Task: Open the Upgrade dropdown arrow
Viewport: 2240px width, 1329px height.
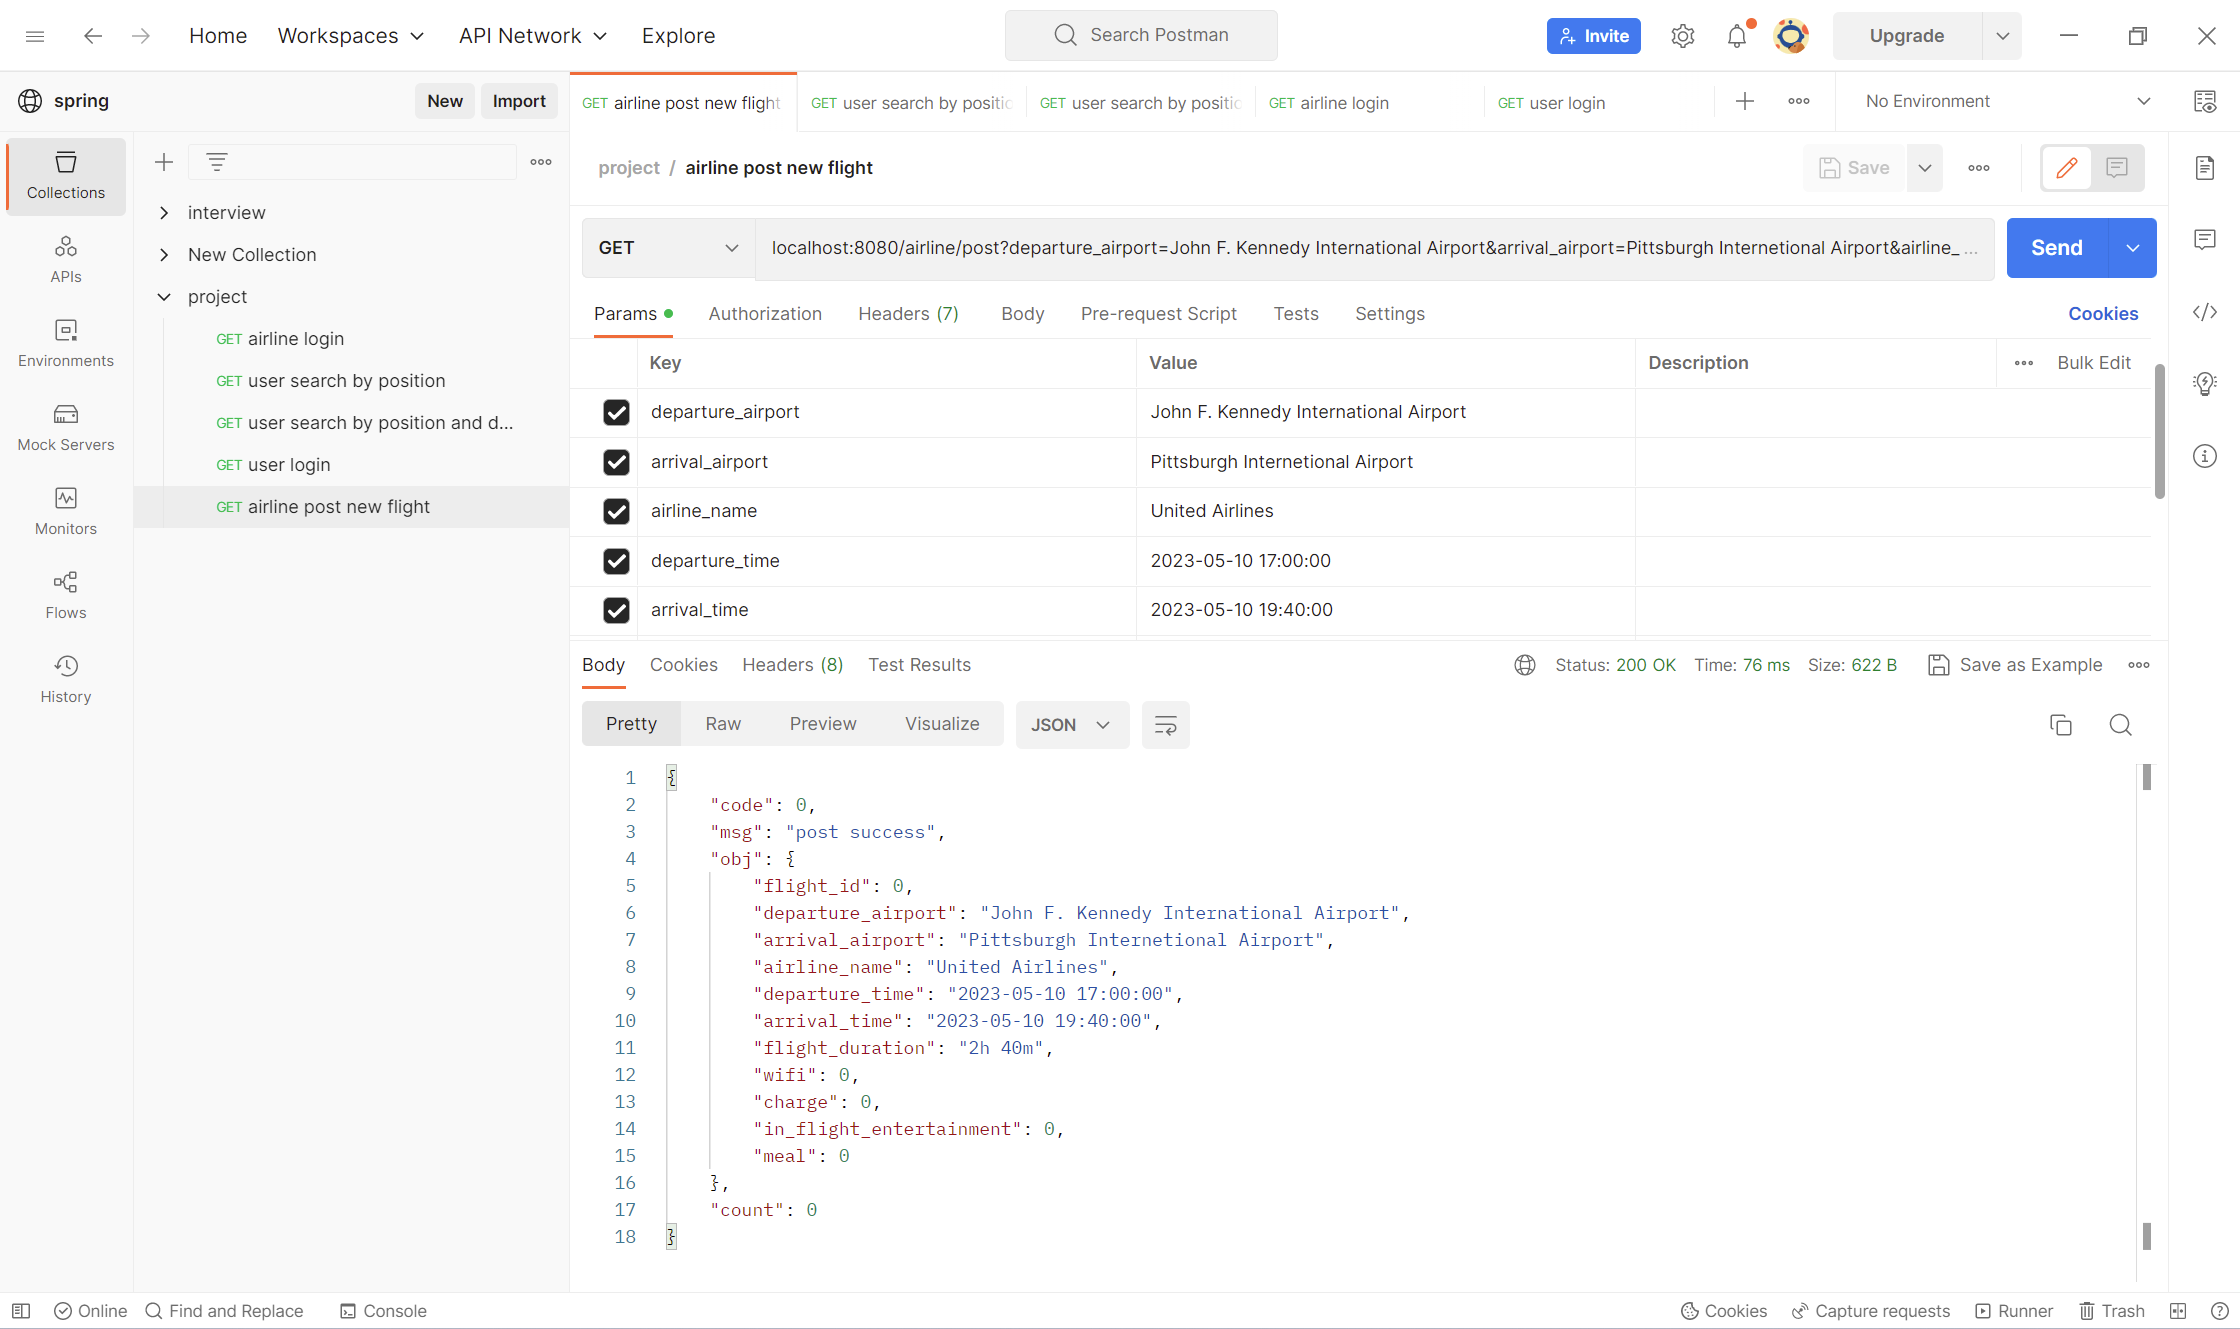Action: click(x=2003, y=36)
